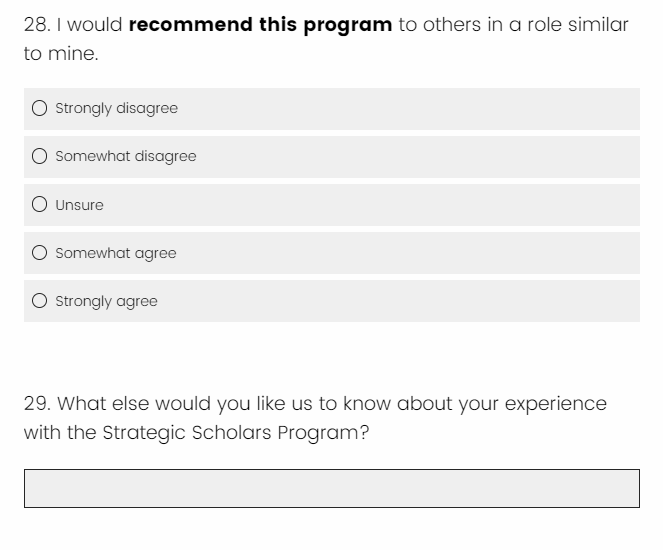Screen dimensions: 663x550
Task: Choose the "Somewhat disagree" radio circle
Action: coord(39,156)
